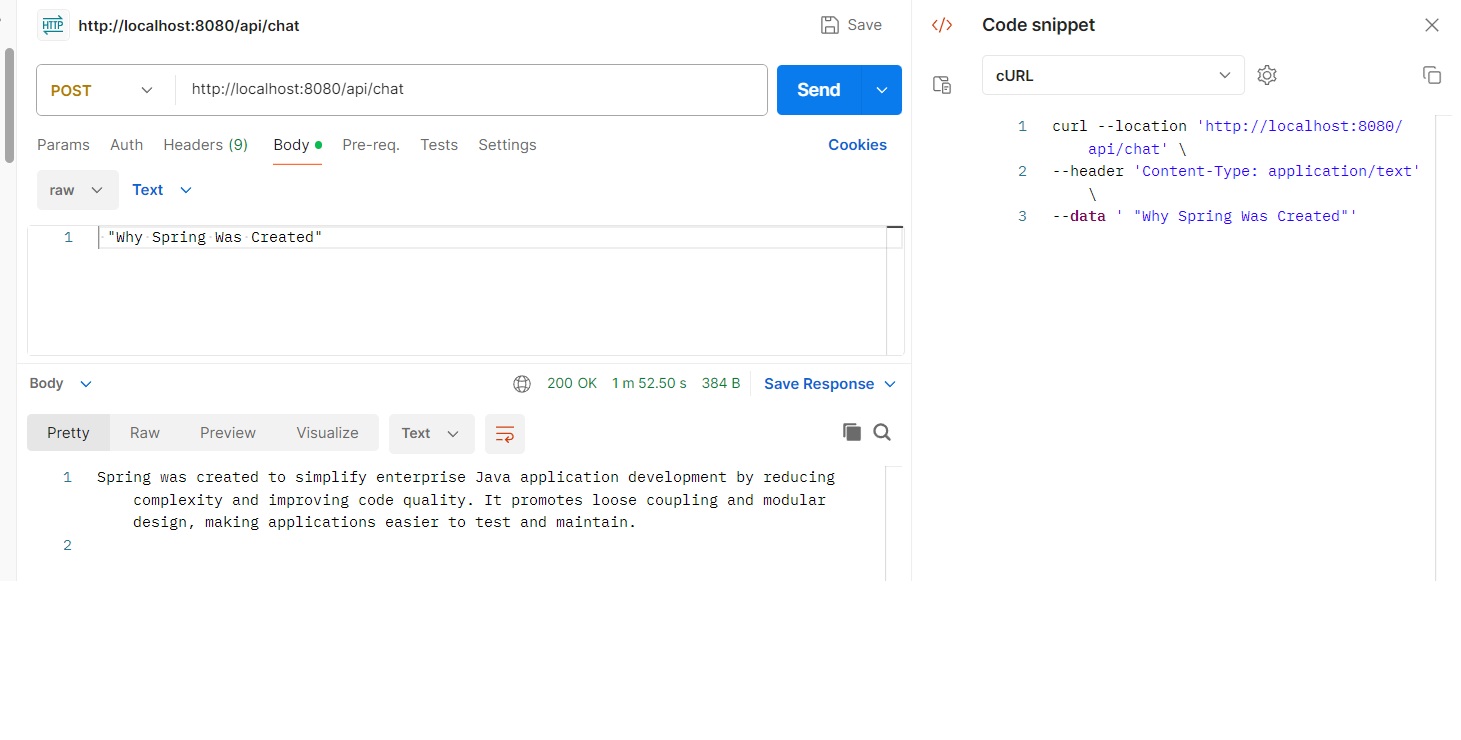Search within response using magnifier icon
The image size is (1461, 740).
tap(882, 432)
